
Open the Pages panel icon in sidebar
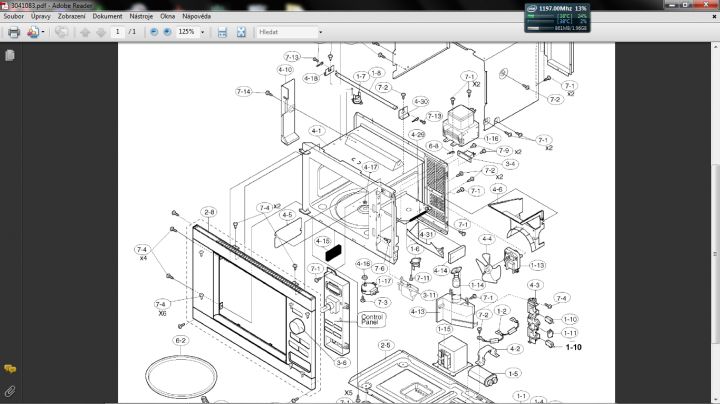10,56
